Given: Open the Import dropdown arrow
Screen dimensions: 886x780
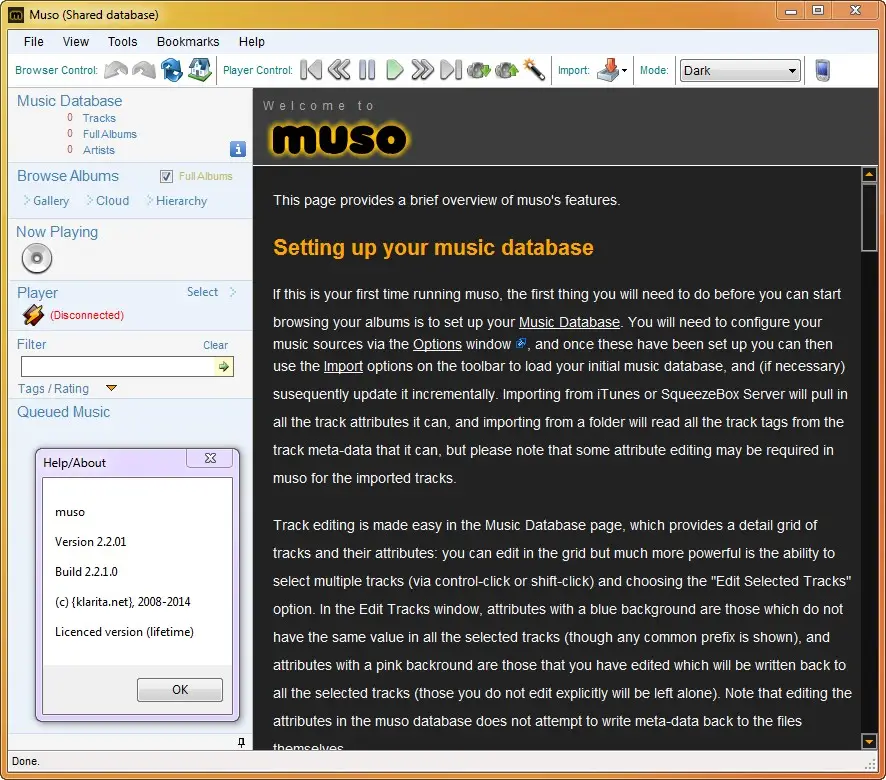Looking at the screenshot, I should click(x=624, y=71).
